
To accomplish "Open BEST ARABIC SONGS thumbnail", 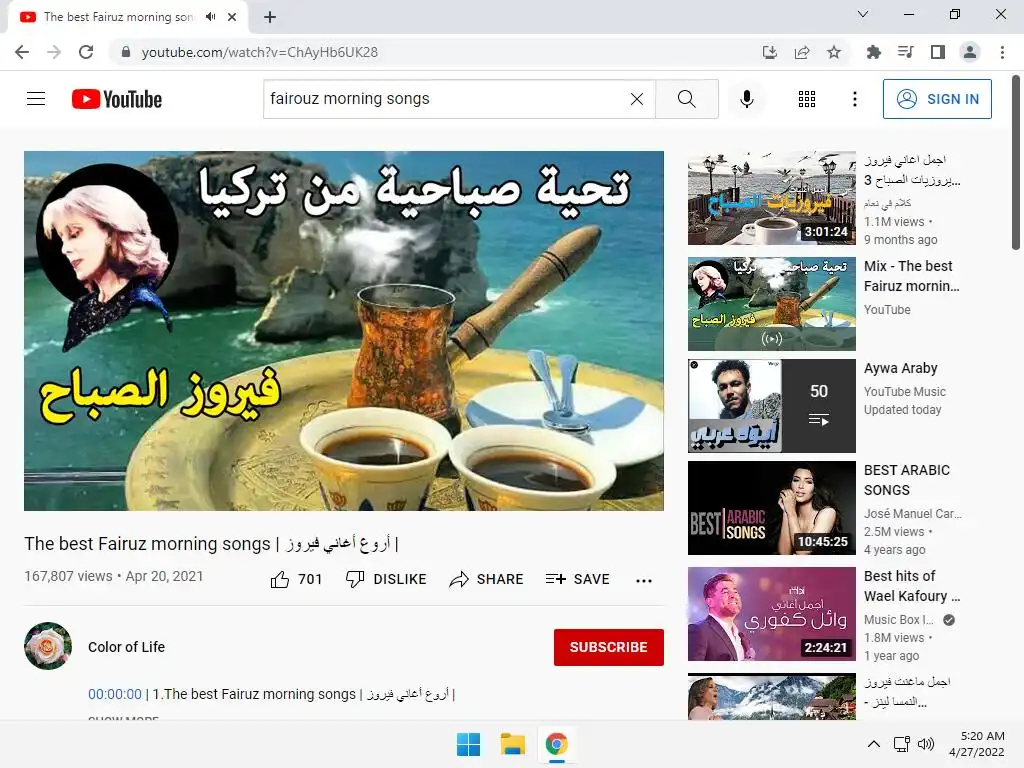I will [x=771, y=507].
